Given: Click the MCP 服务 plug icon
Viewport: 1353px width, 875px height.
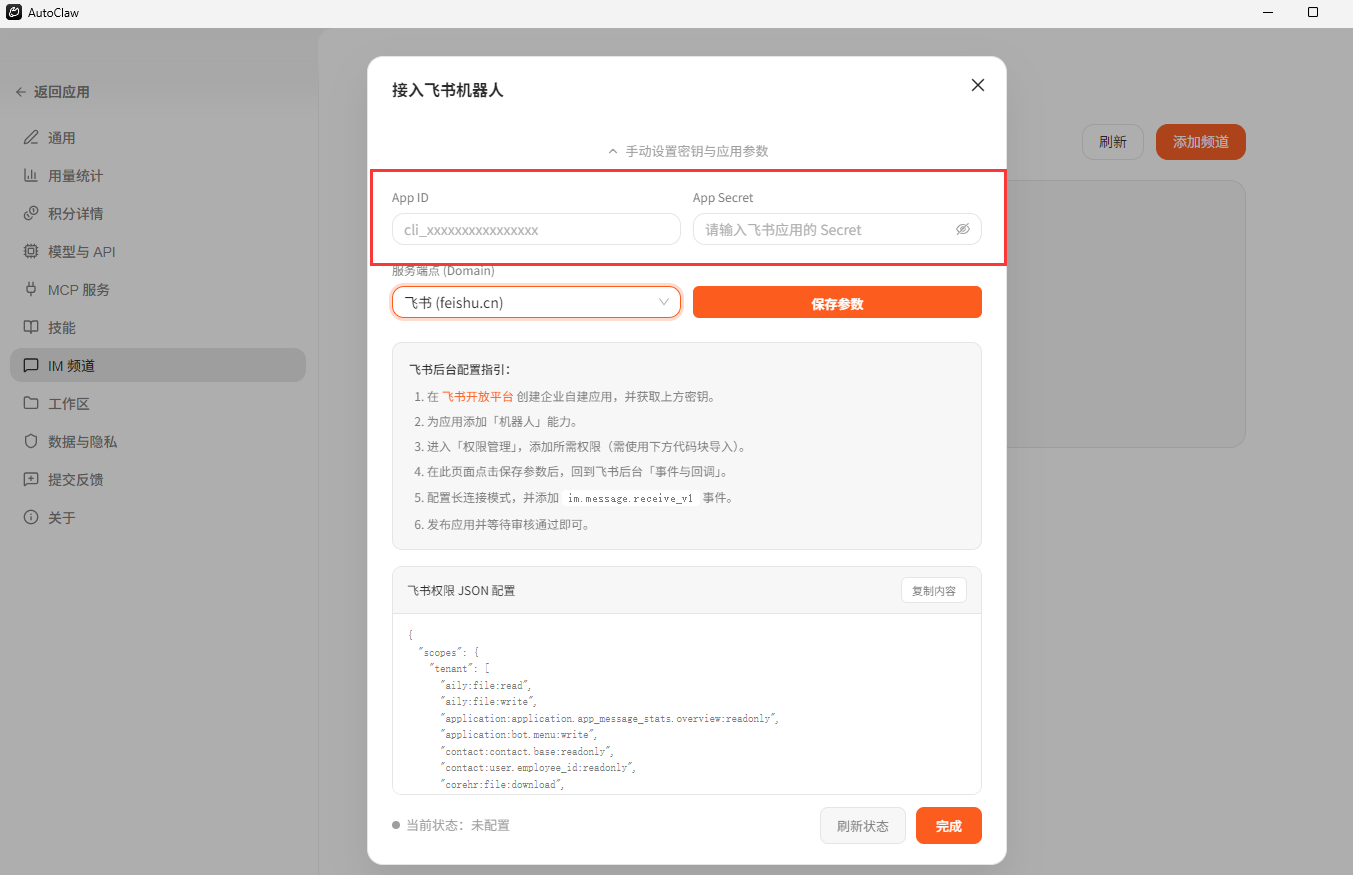Looking at the screenshot, I should [x=31, y=290].
